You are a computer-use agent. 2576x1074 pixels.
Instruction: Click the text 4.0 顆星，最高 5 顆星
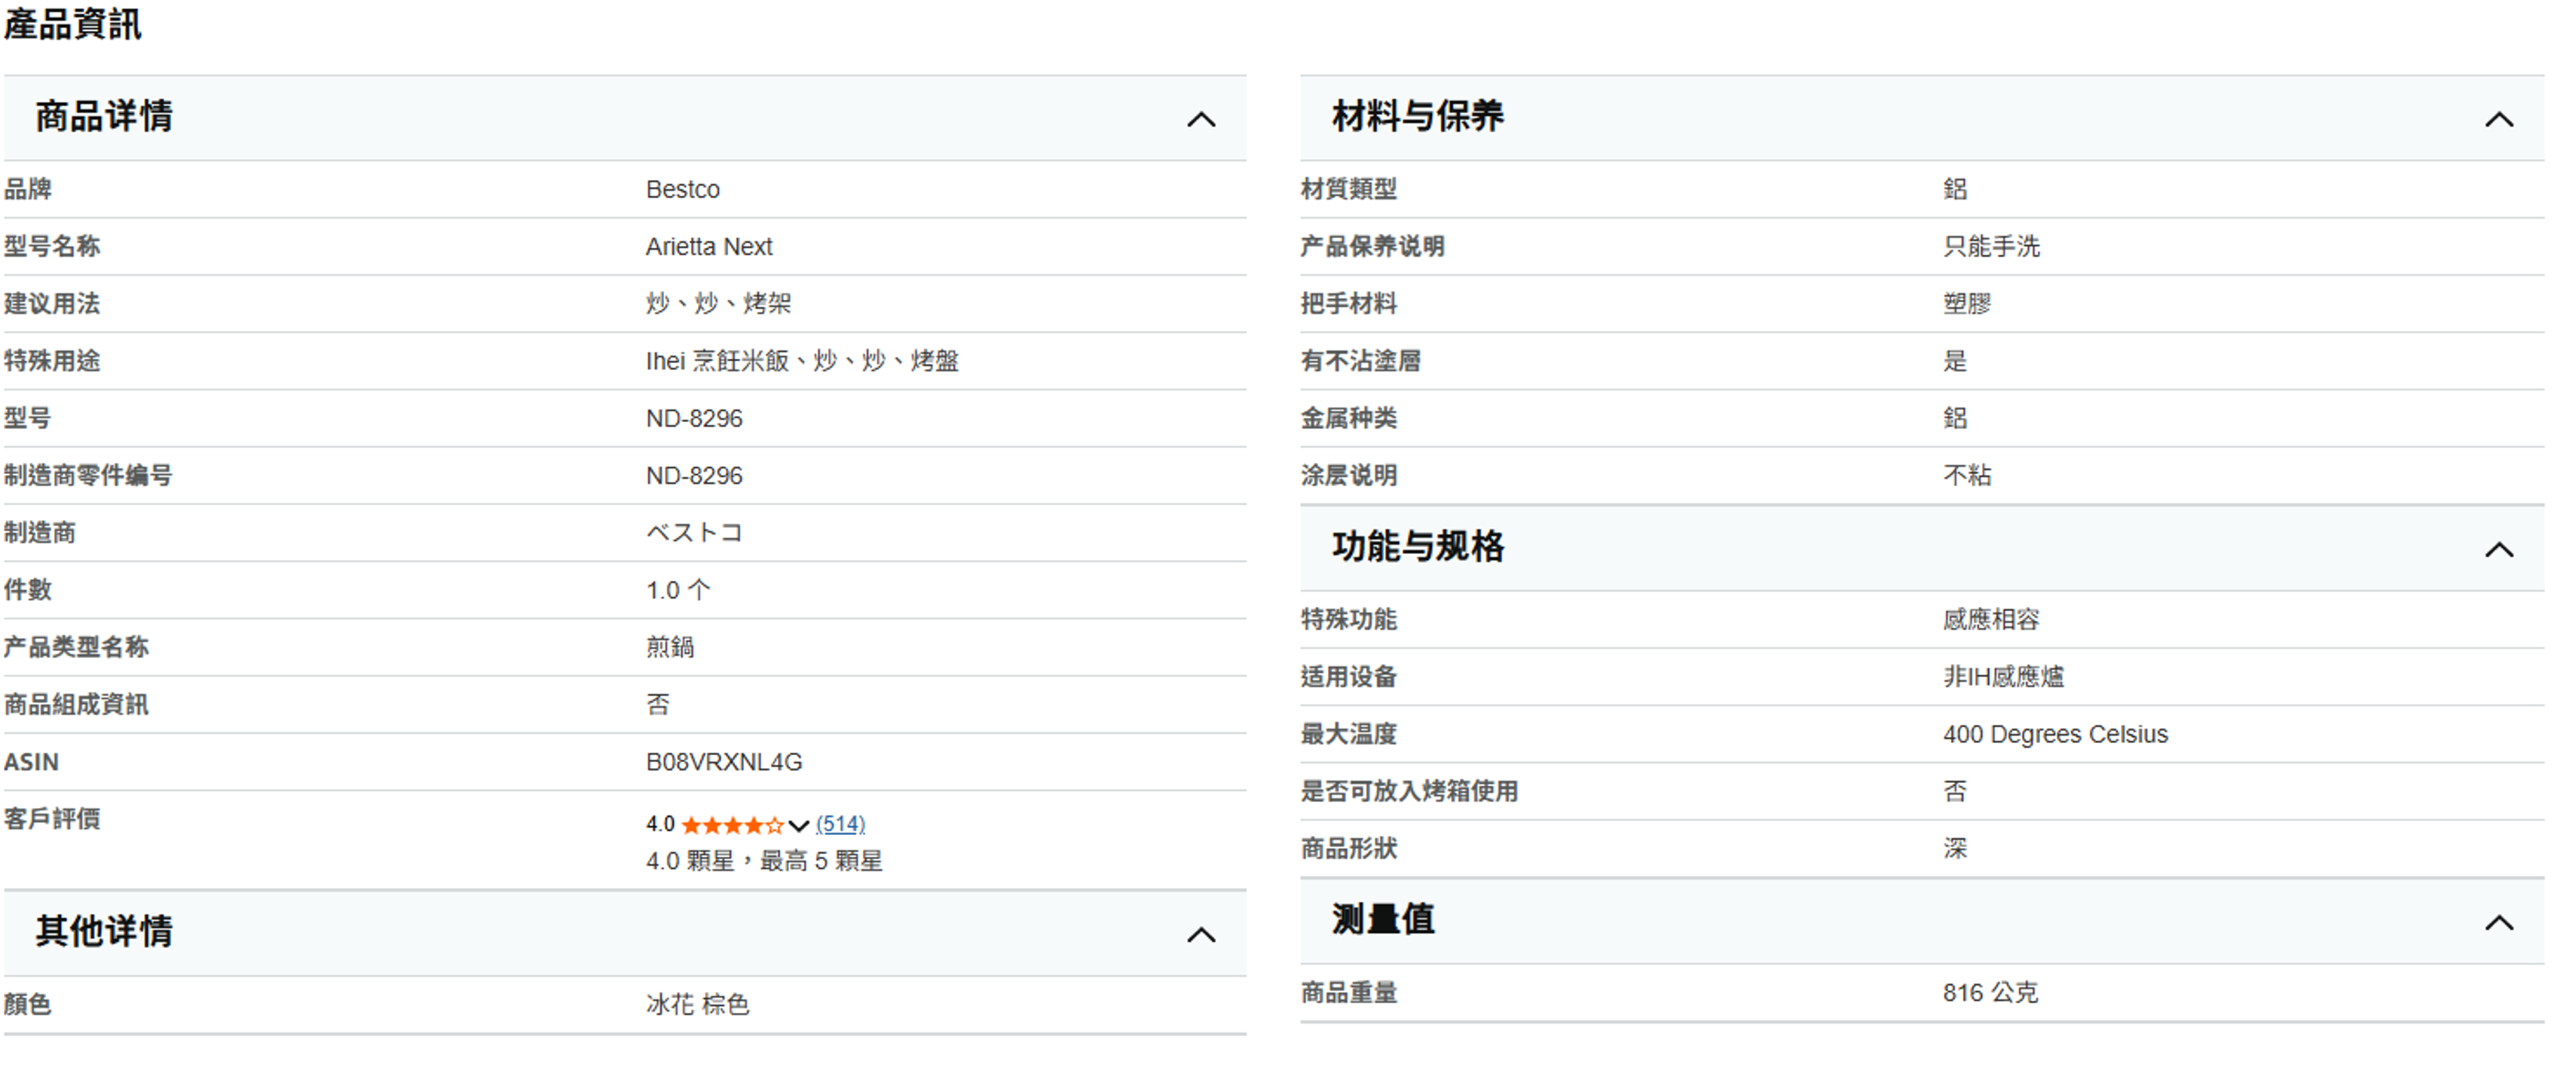coord(764,861)
